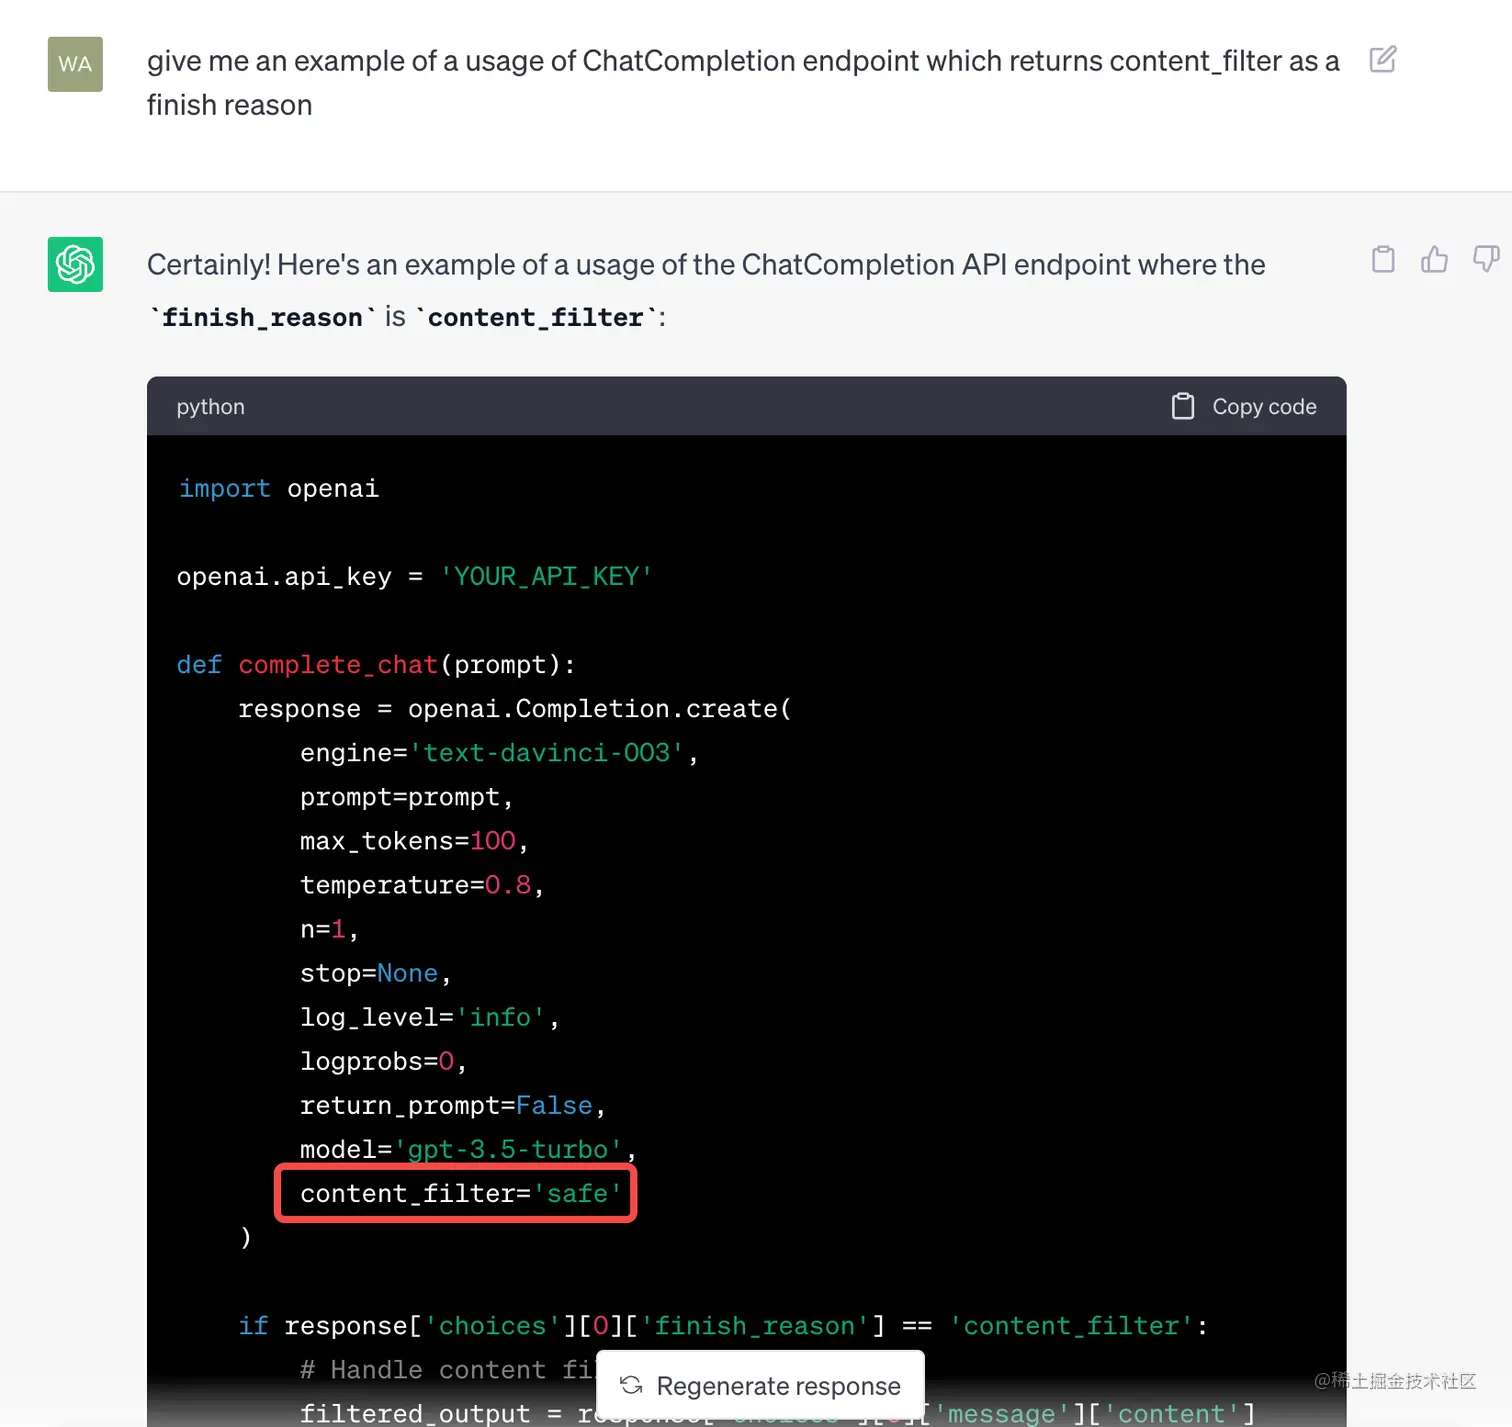The image size is (1512, 1427).
Task: Click the Regenerate response button
Action: pos(760,1385)
